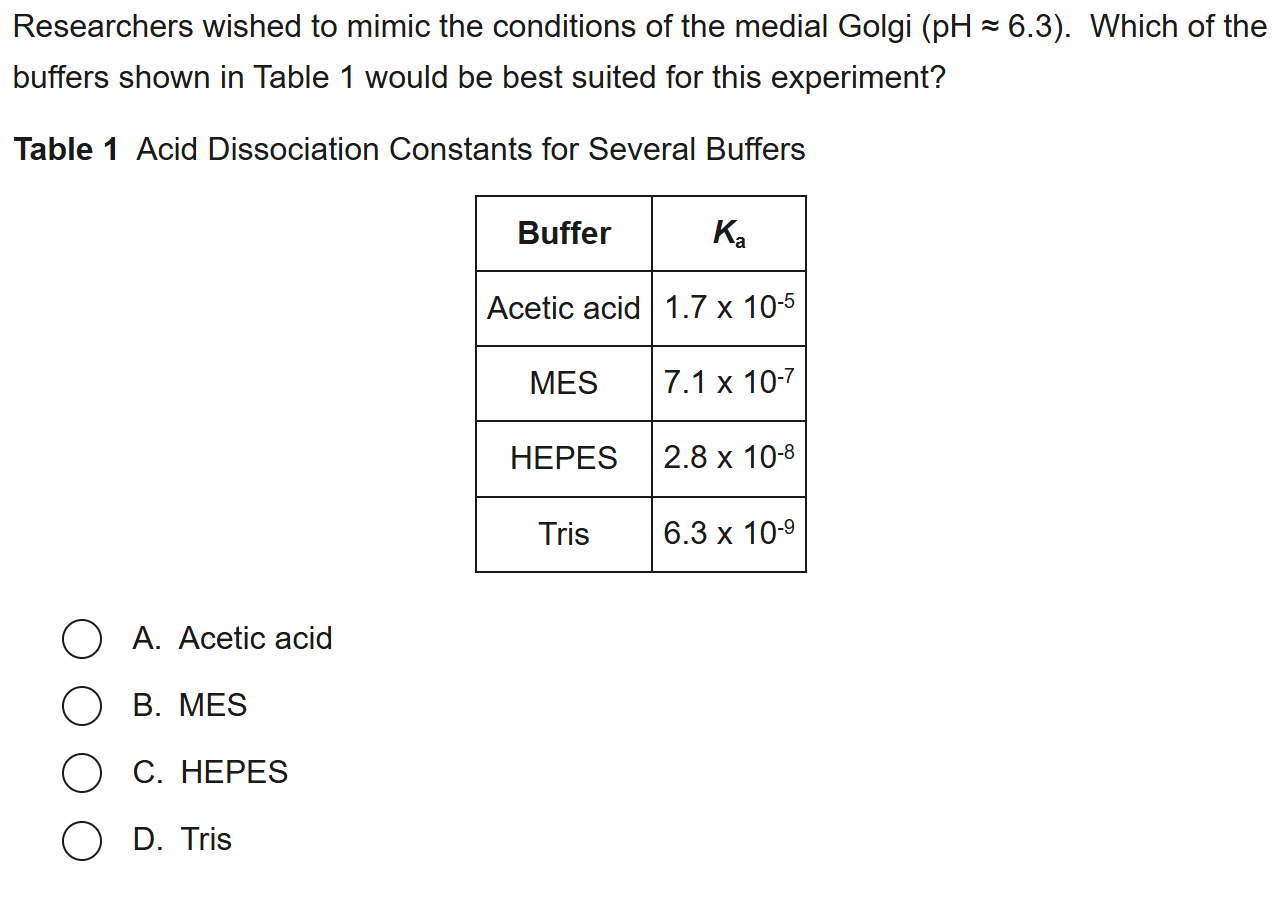1274x903 pixels.
Task: Click the 6.3 x 10-9 value cell
Action: point(729,535)
